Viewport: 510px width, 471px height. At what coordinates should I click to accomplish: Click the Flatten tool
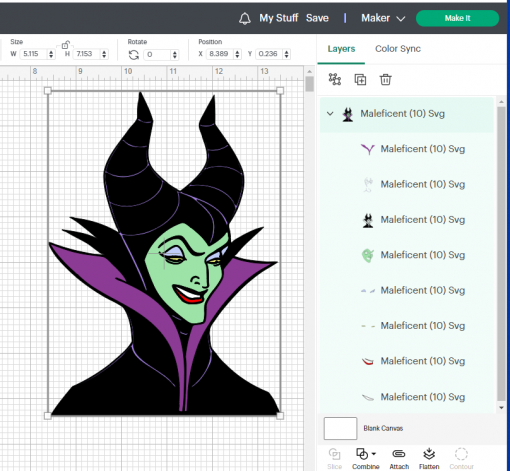[x=429, y=459]
